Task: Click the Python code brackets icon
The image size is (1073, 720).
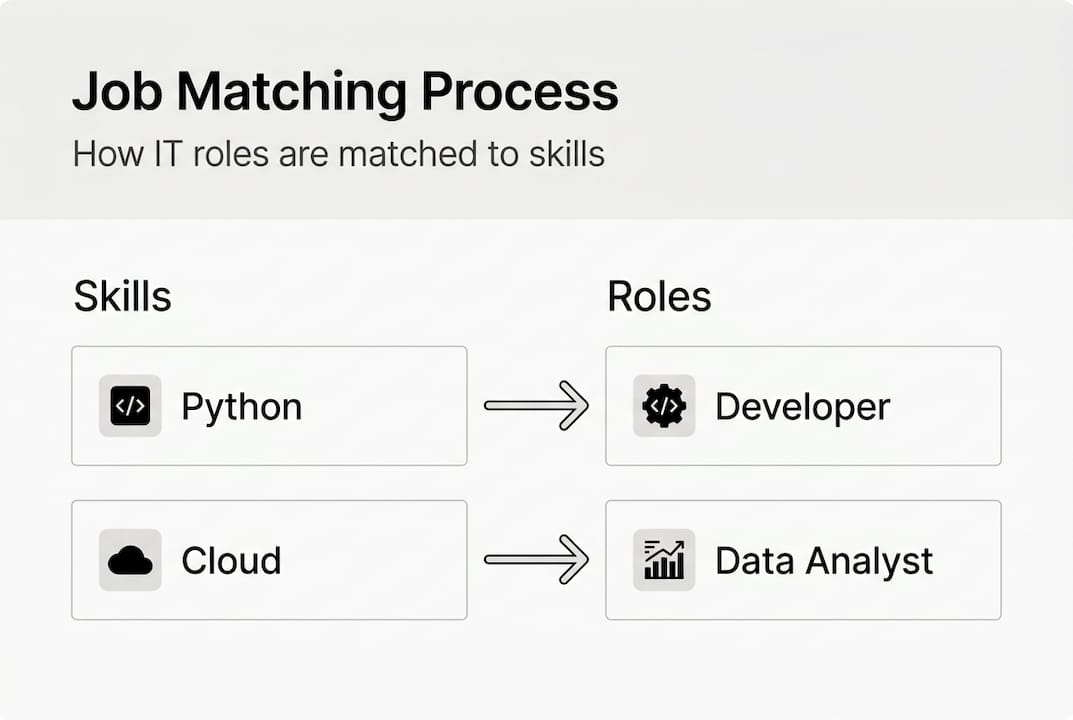Action: click(130, 406)
